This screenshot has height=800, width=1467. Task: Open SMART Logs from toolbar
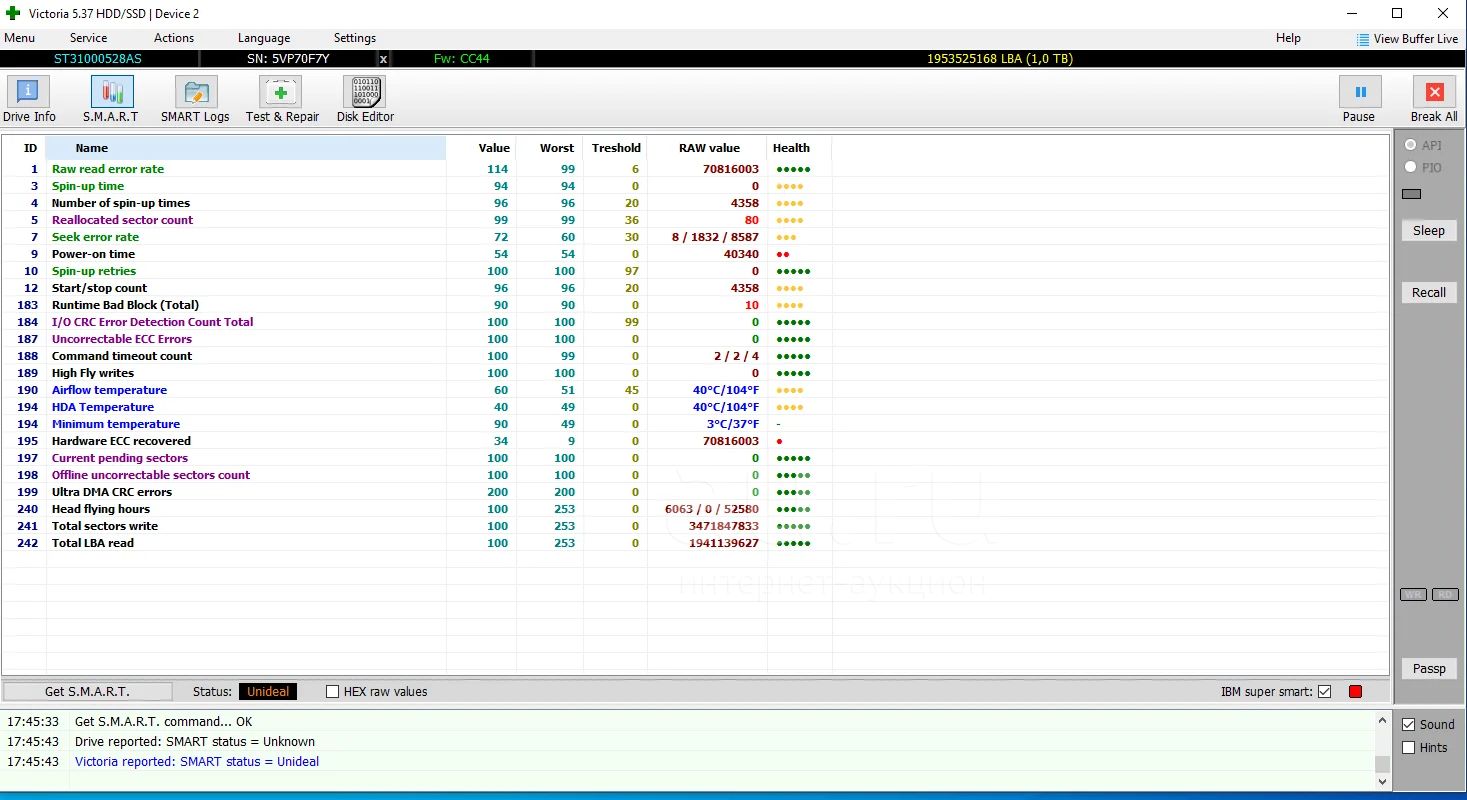195,100
